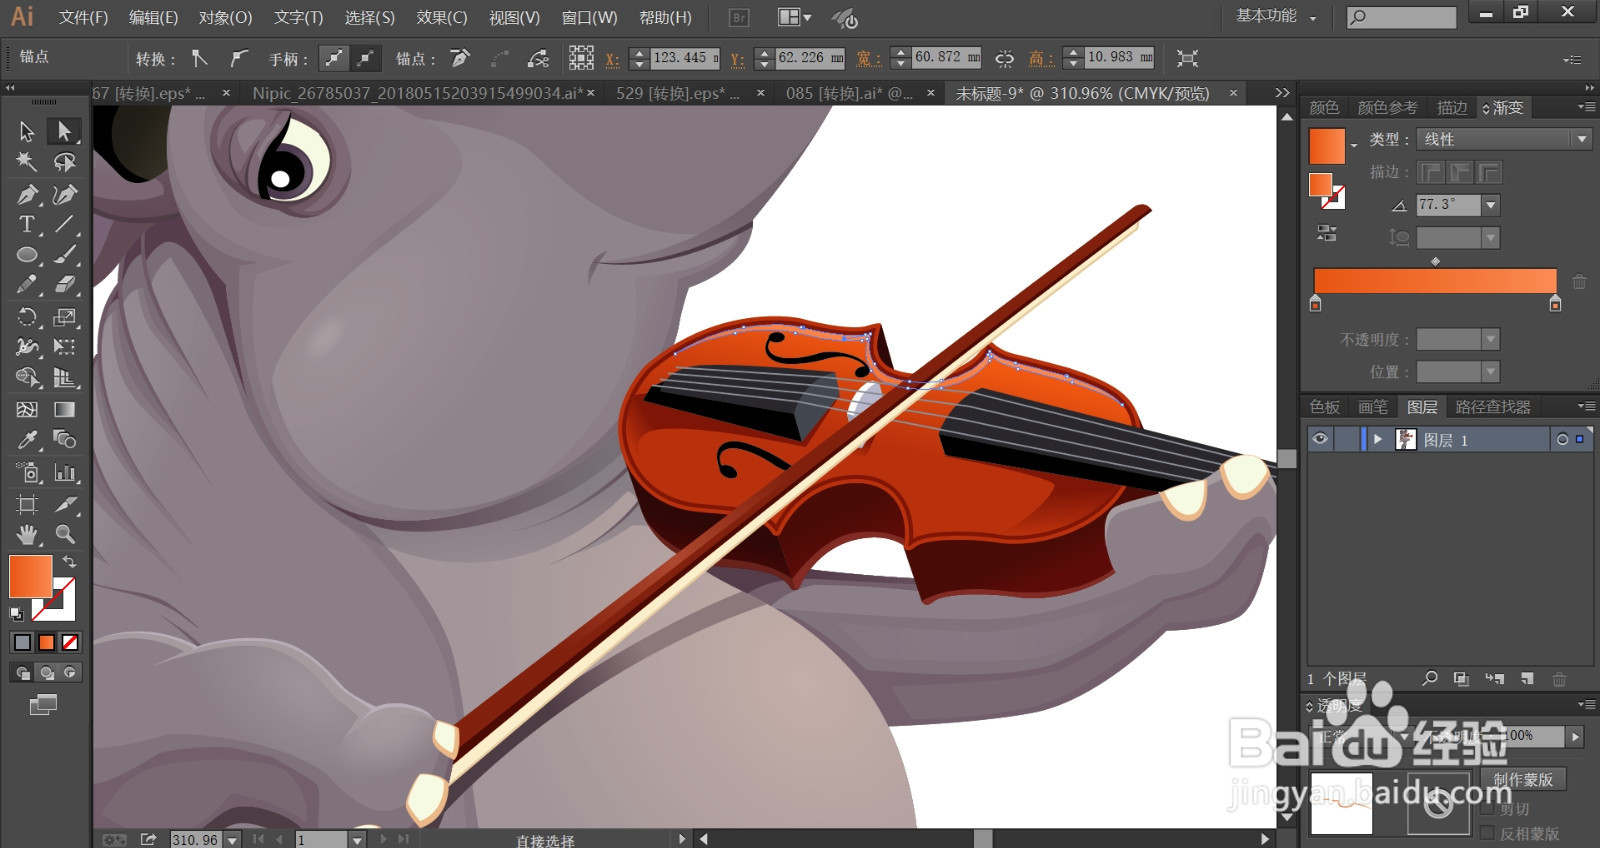Image resolution: width=1600 pixels, height=848 pixels.
Task: Open the 效果(C) menu
Action: [442, 17]
